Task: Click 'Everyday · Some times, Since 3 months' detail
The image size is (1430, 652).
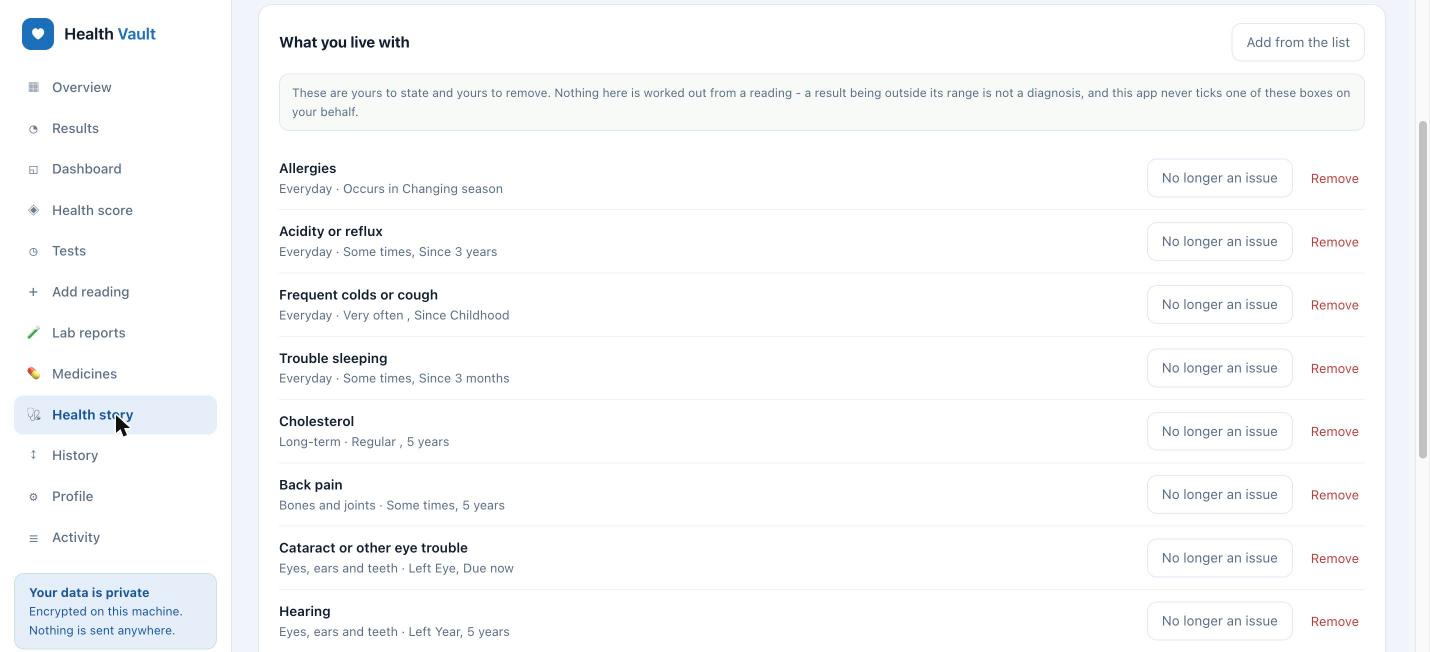Action: tap(394, 378)
